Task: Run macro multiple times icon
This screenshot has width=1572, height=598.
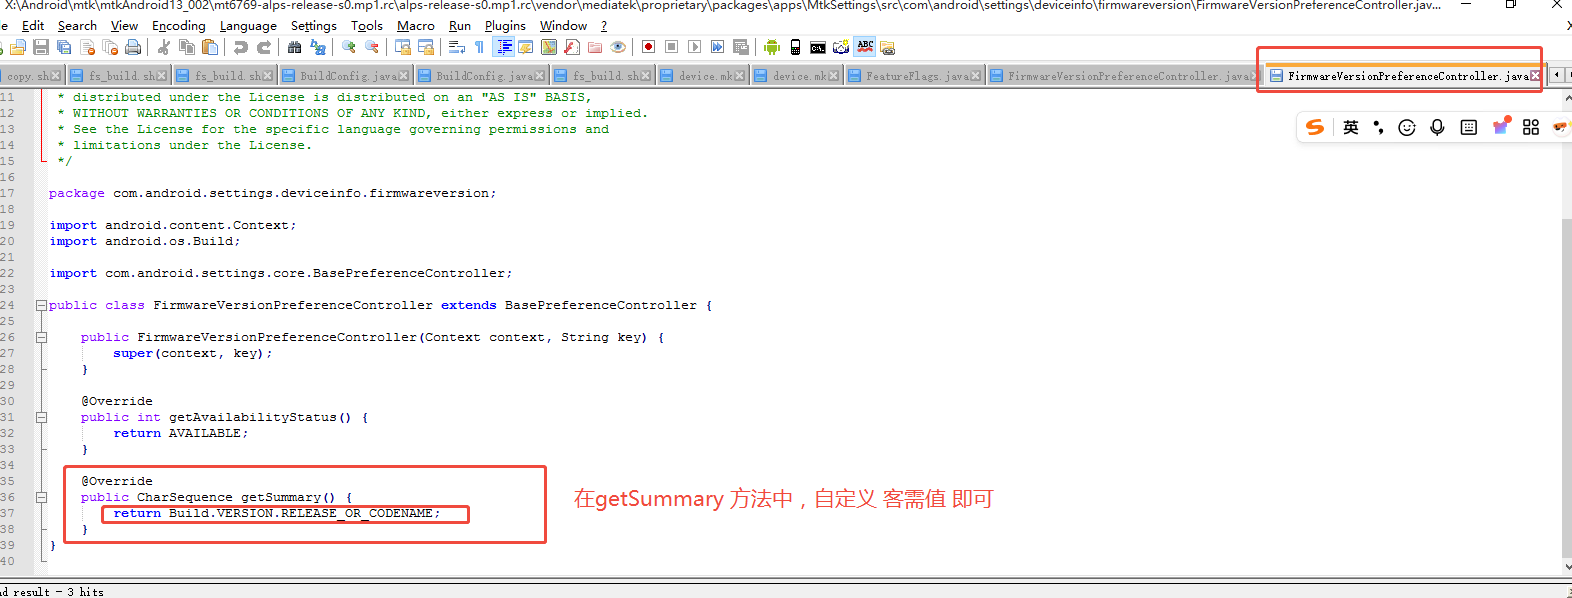Action: (x=717, y=47)
